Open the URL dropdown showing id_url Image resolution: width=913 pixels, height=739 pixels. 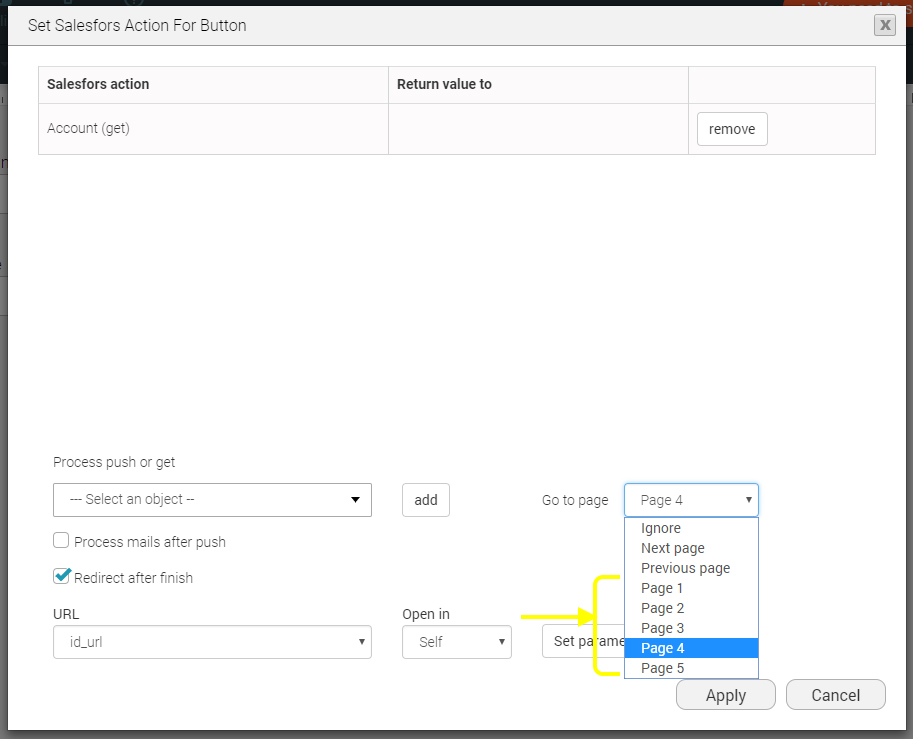tap(212, 642)
